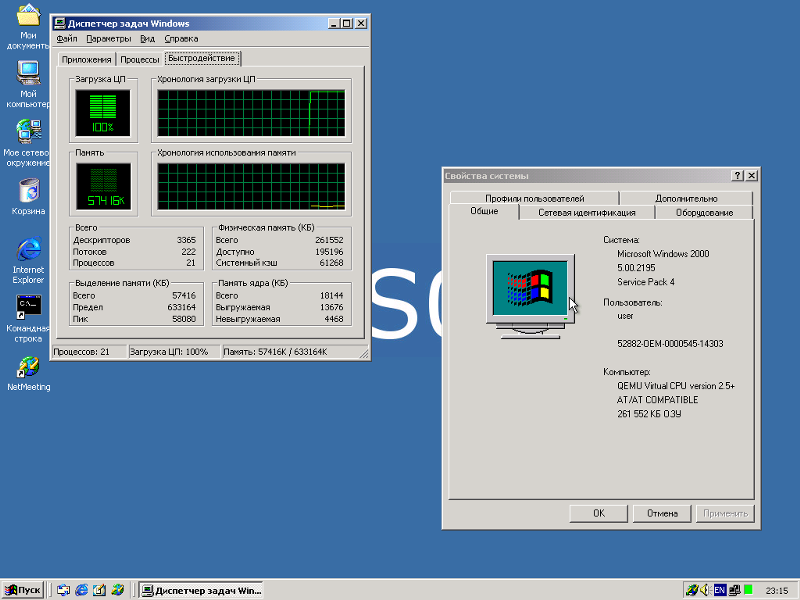This screenshot has height=600, width=800.
Task: Click OK in System Properties dialog
Action: (x=598, y=513)
